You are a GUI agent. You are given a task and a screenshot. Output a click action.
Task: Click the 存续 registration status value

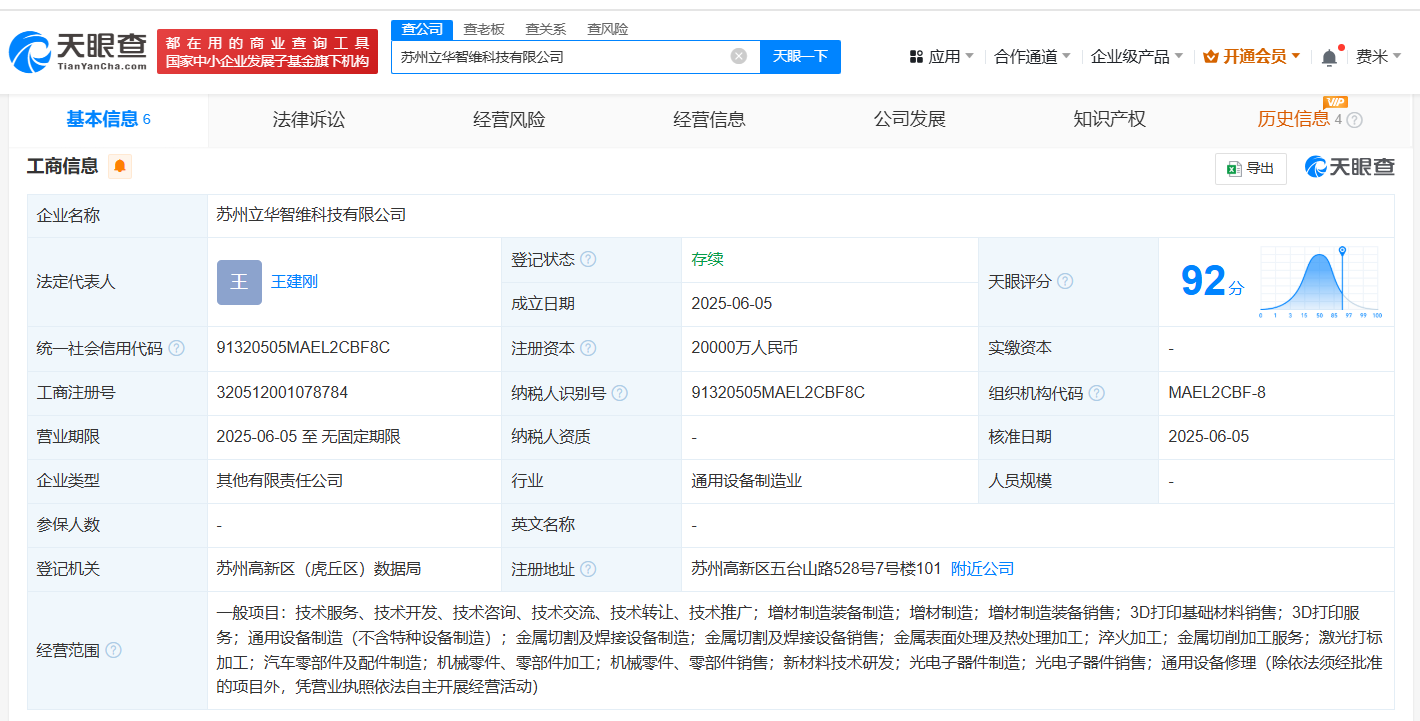point(707,259)
